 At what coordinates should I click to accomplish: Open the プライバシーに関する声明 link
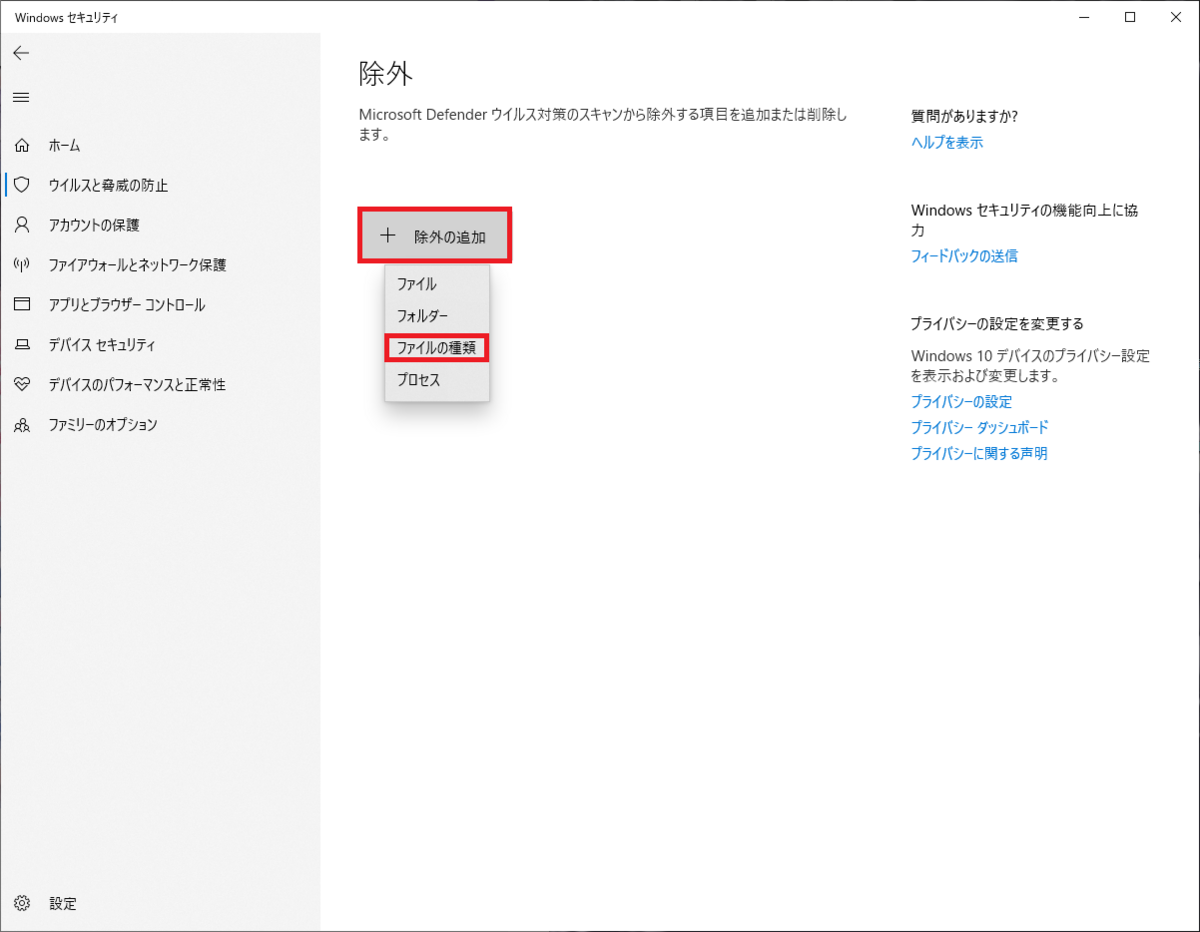(979, 453)
